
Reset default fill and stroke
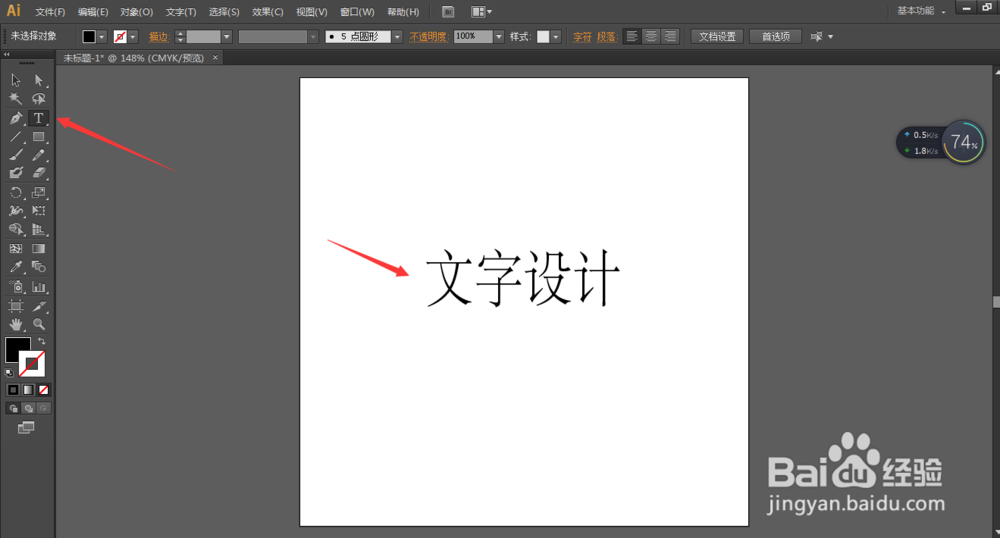(9, 373)
